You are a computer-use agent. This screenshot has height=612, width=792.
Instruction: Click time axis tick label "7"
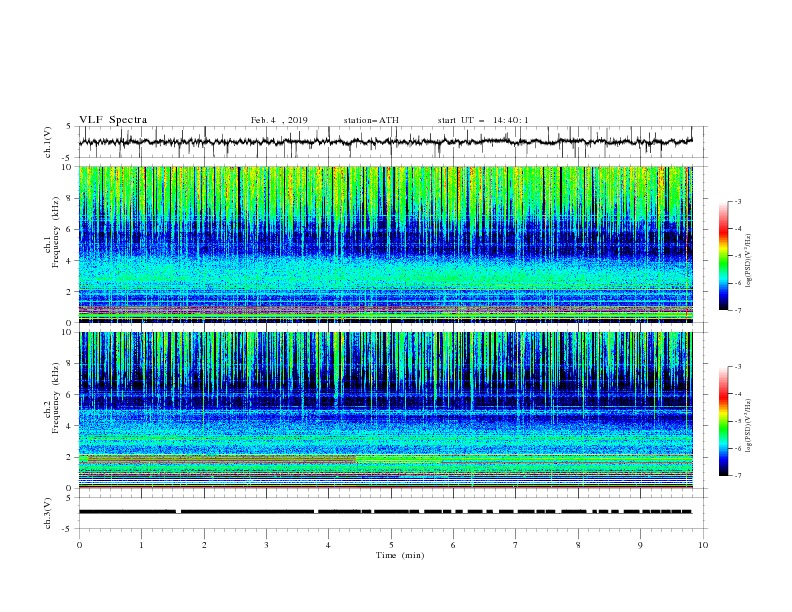[516, 545]
